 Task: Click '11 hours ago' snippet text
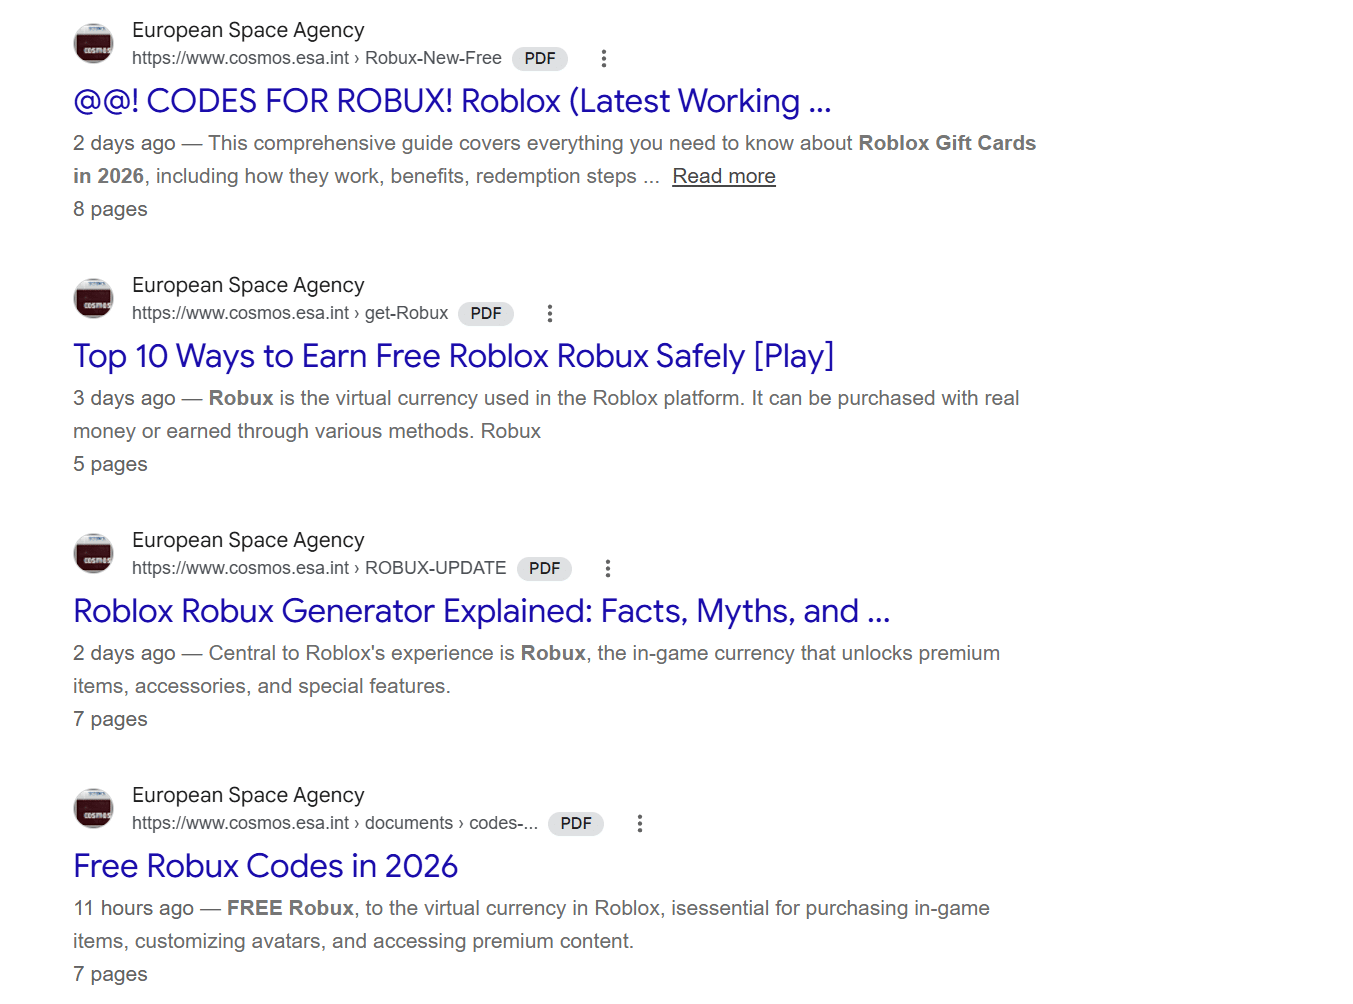coord(134,908)
